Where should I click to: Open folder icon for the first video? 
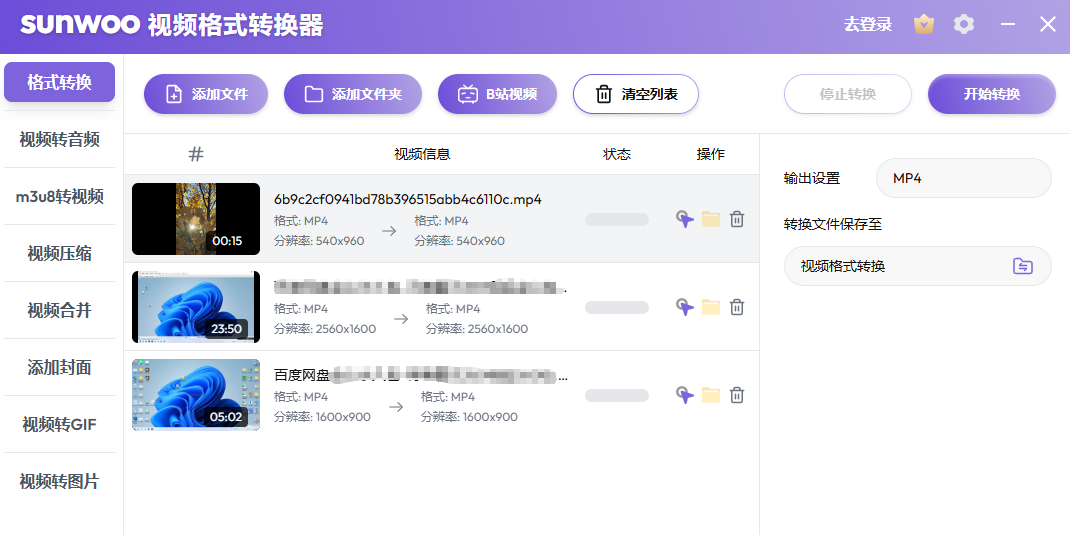click(x=711, y=219)
